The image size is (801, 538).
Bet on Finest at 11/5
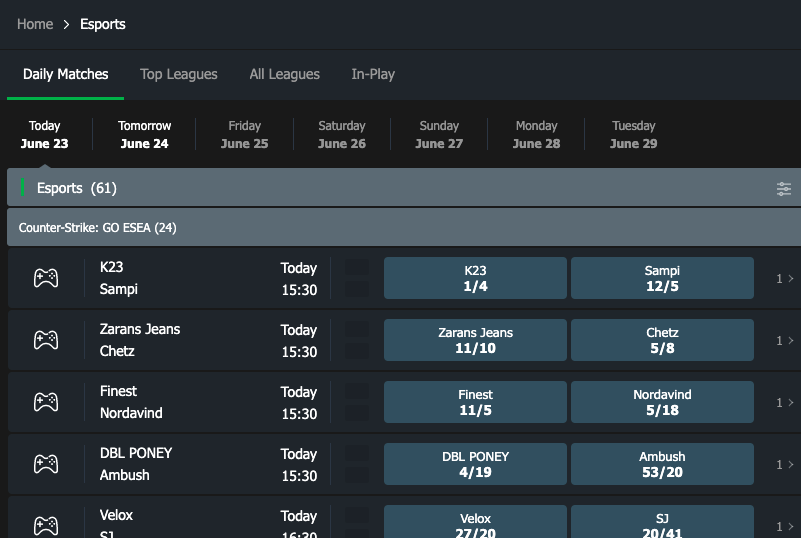[x=475, y=402]
